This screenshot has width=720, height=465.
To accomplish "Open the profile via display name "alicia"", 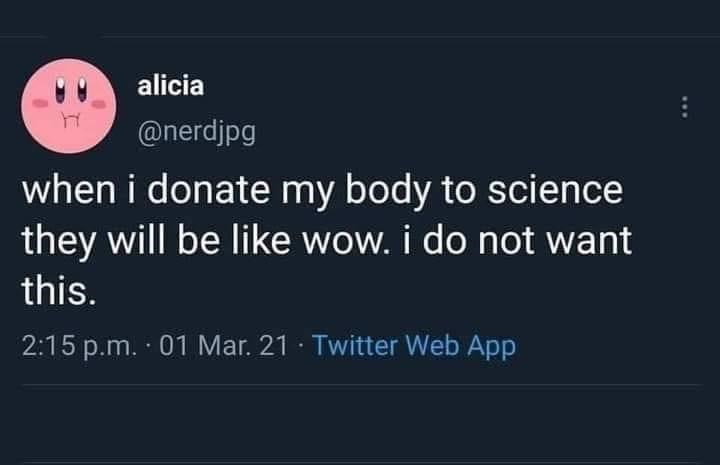I will click(170, 86).
